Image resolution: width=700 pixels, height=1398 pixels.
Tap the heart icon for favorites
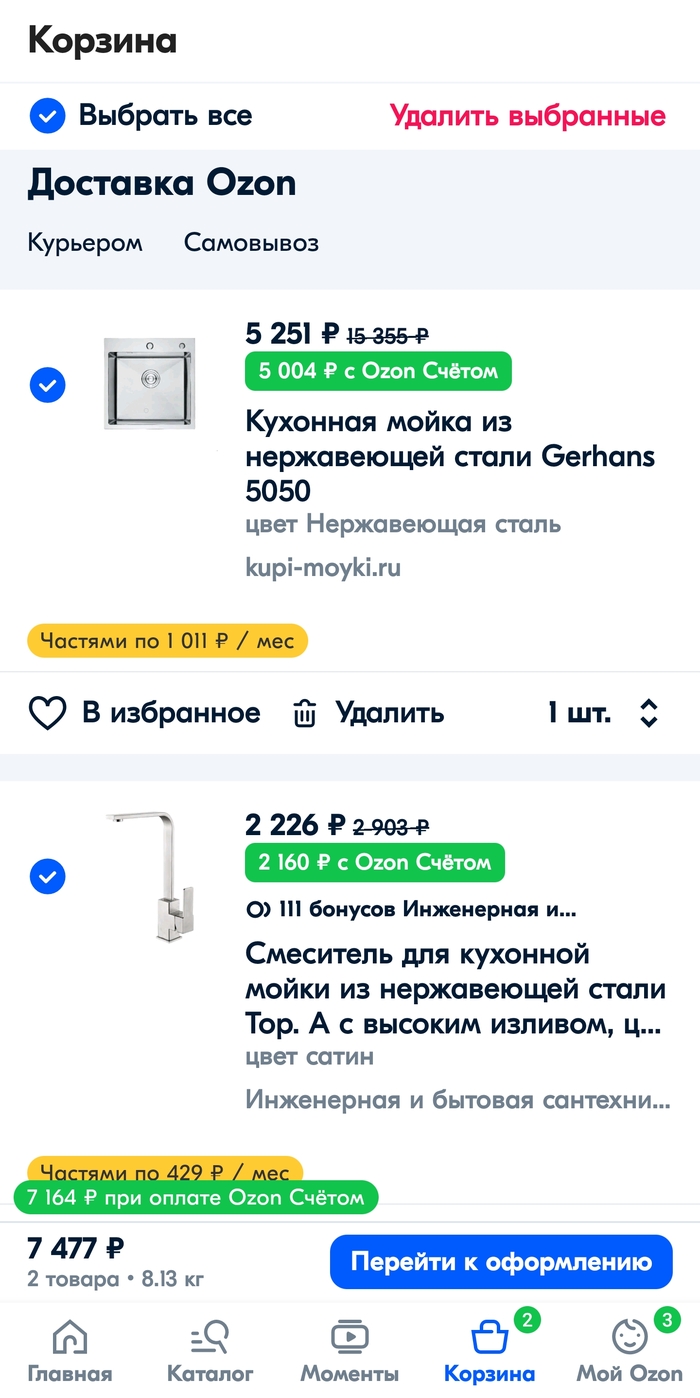point(47,713)
